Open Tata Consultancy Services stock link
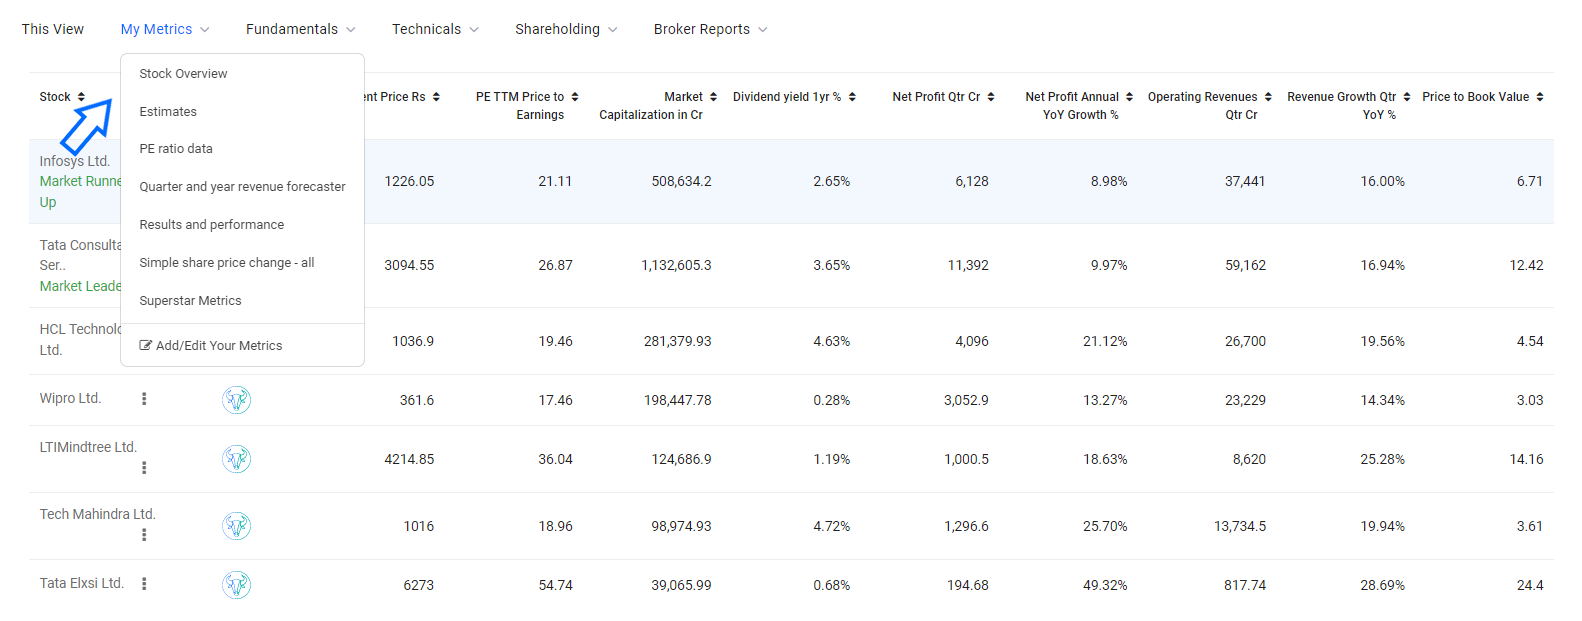Viewport: 1582px width, 621px height. click(80, 255)
